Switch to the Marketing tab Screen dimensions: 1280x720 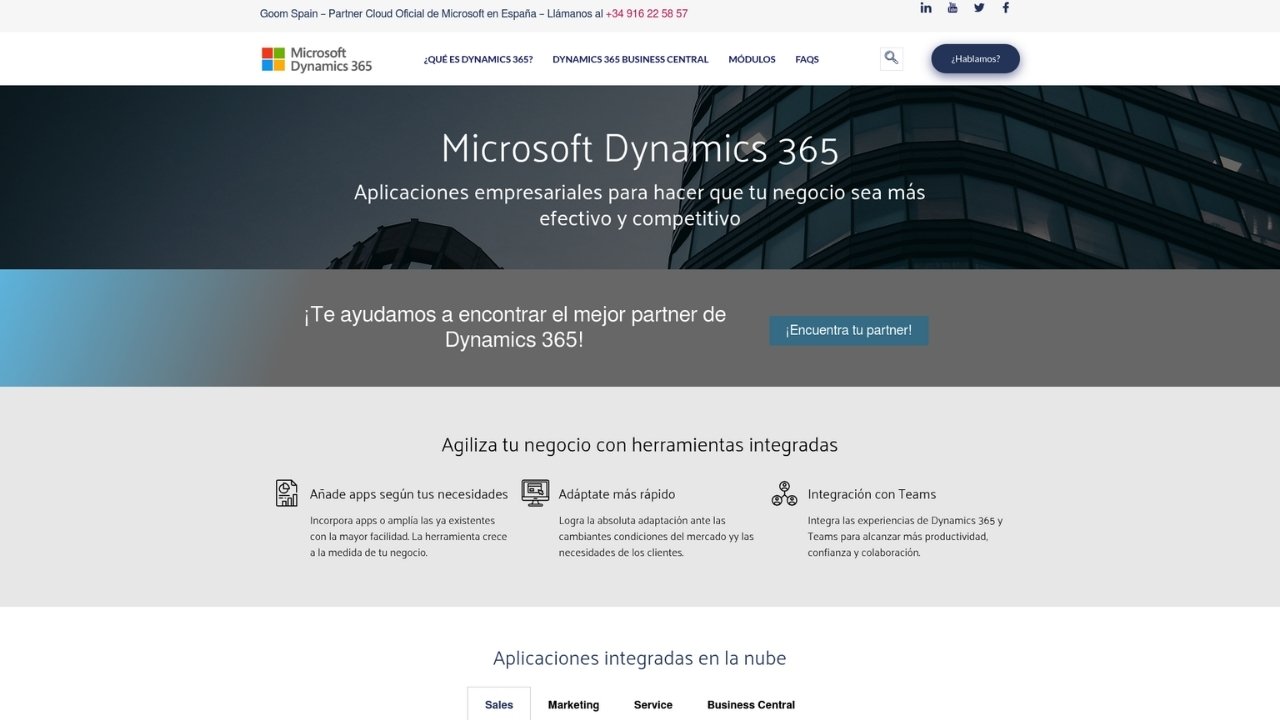point(573,704)
